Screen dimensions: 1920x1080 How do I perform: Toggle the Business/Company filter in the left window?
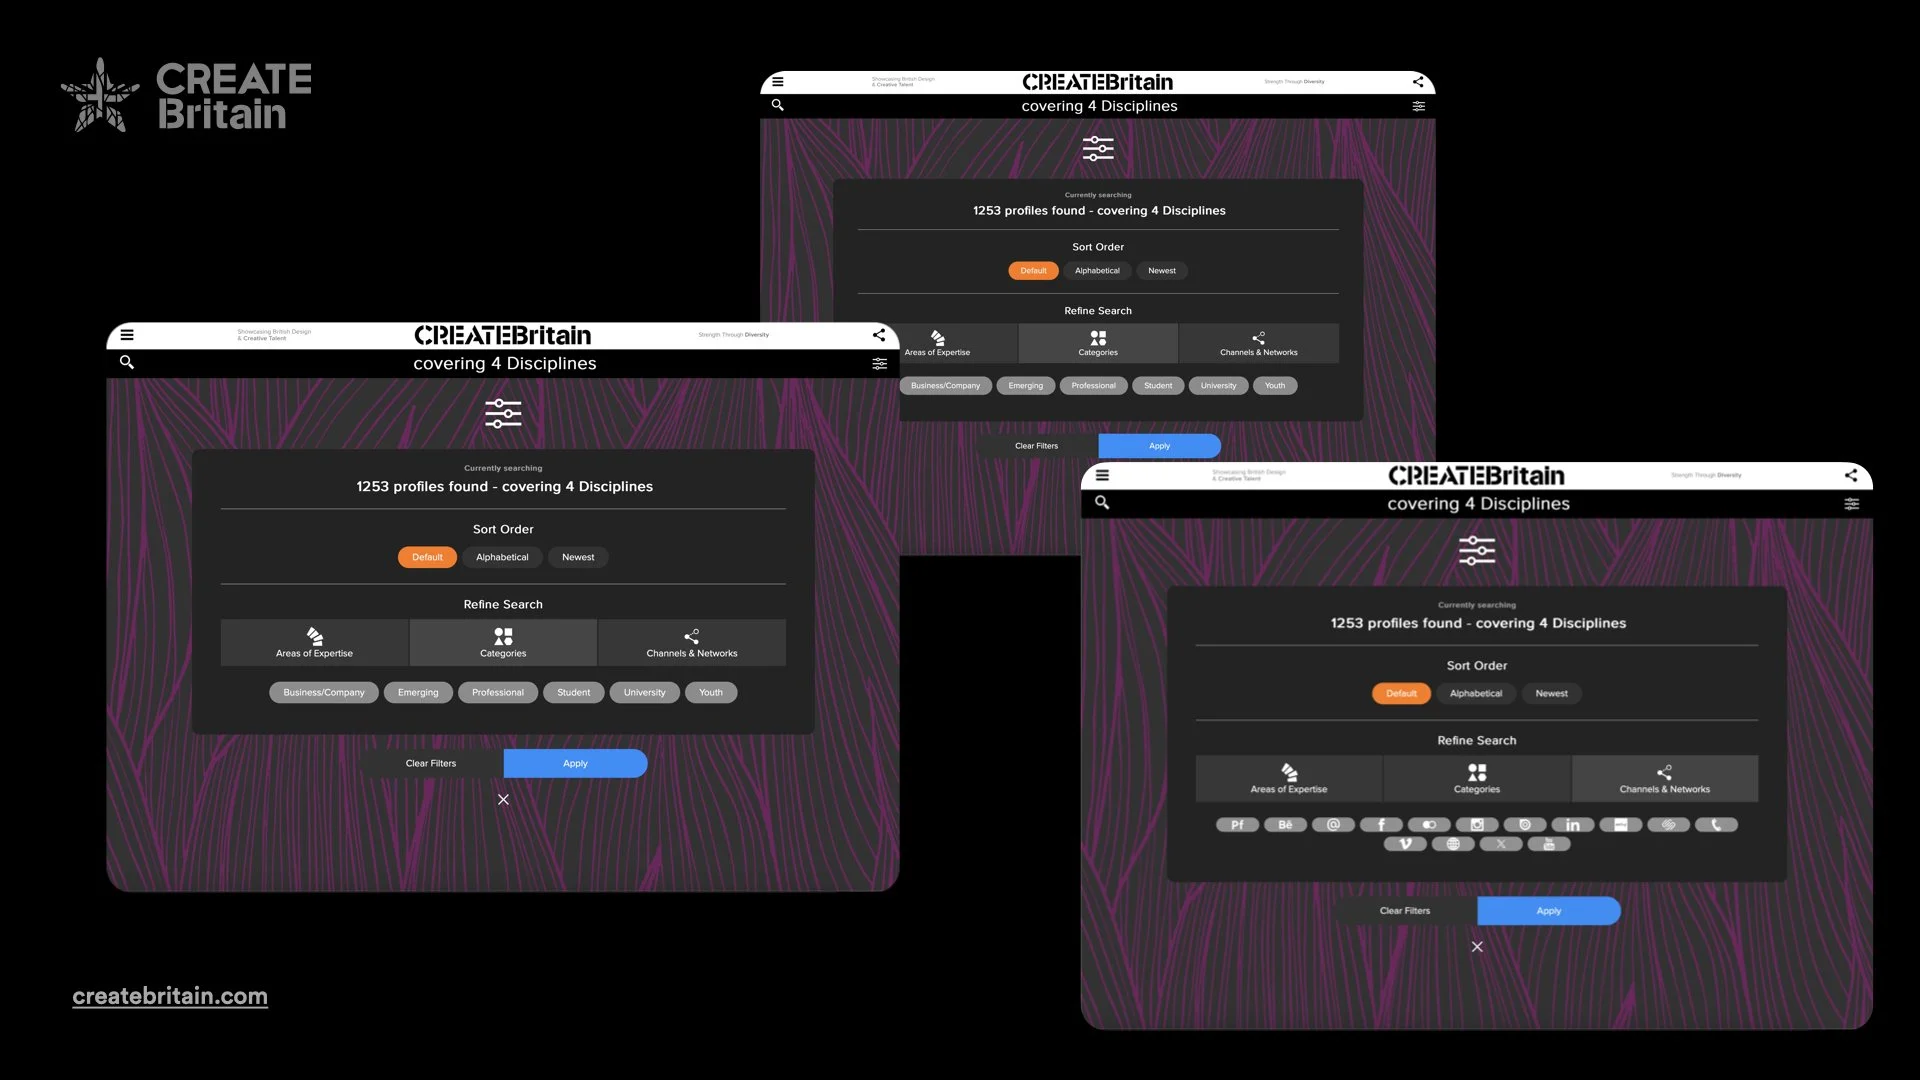click(x=324, y=692)
